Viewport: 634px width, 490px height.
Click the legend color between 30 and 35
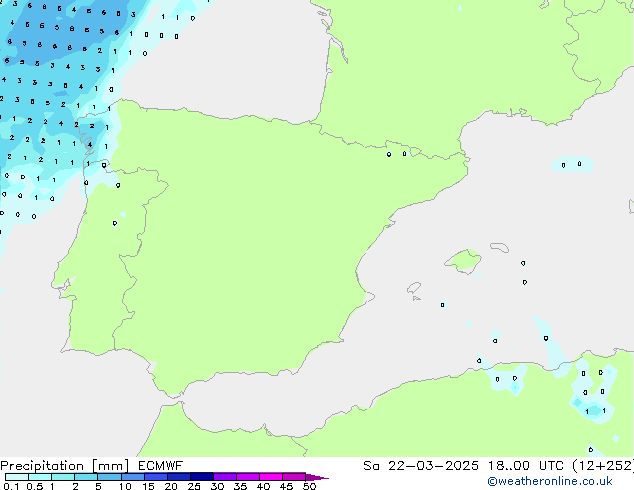coord(224,477)
